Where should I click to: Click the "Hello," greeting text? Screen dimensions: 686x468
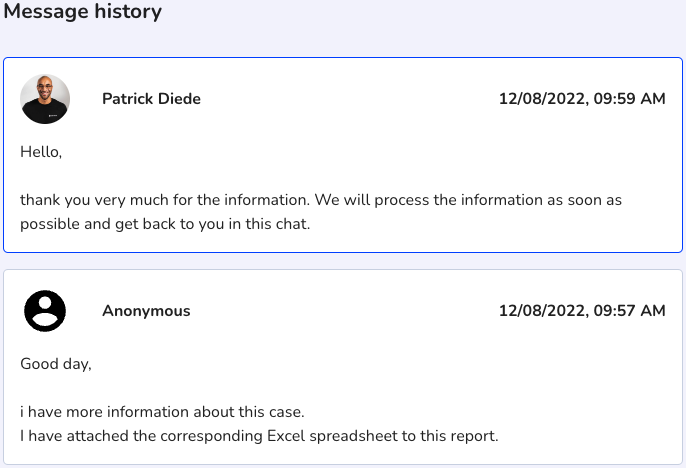coord(41,152)
